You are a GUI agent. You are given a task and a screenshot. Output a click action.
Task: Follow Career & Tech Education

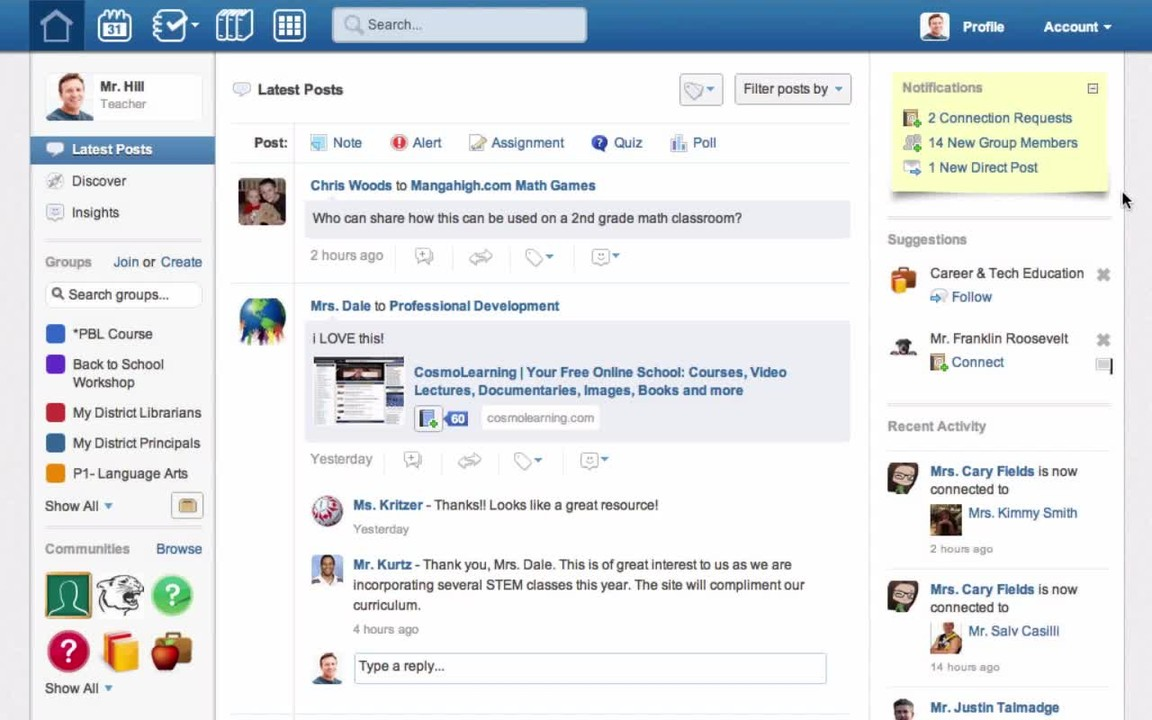[971, 297]
